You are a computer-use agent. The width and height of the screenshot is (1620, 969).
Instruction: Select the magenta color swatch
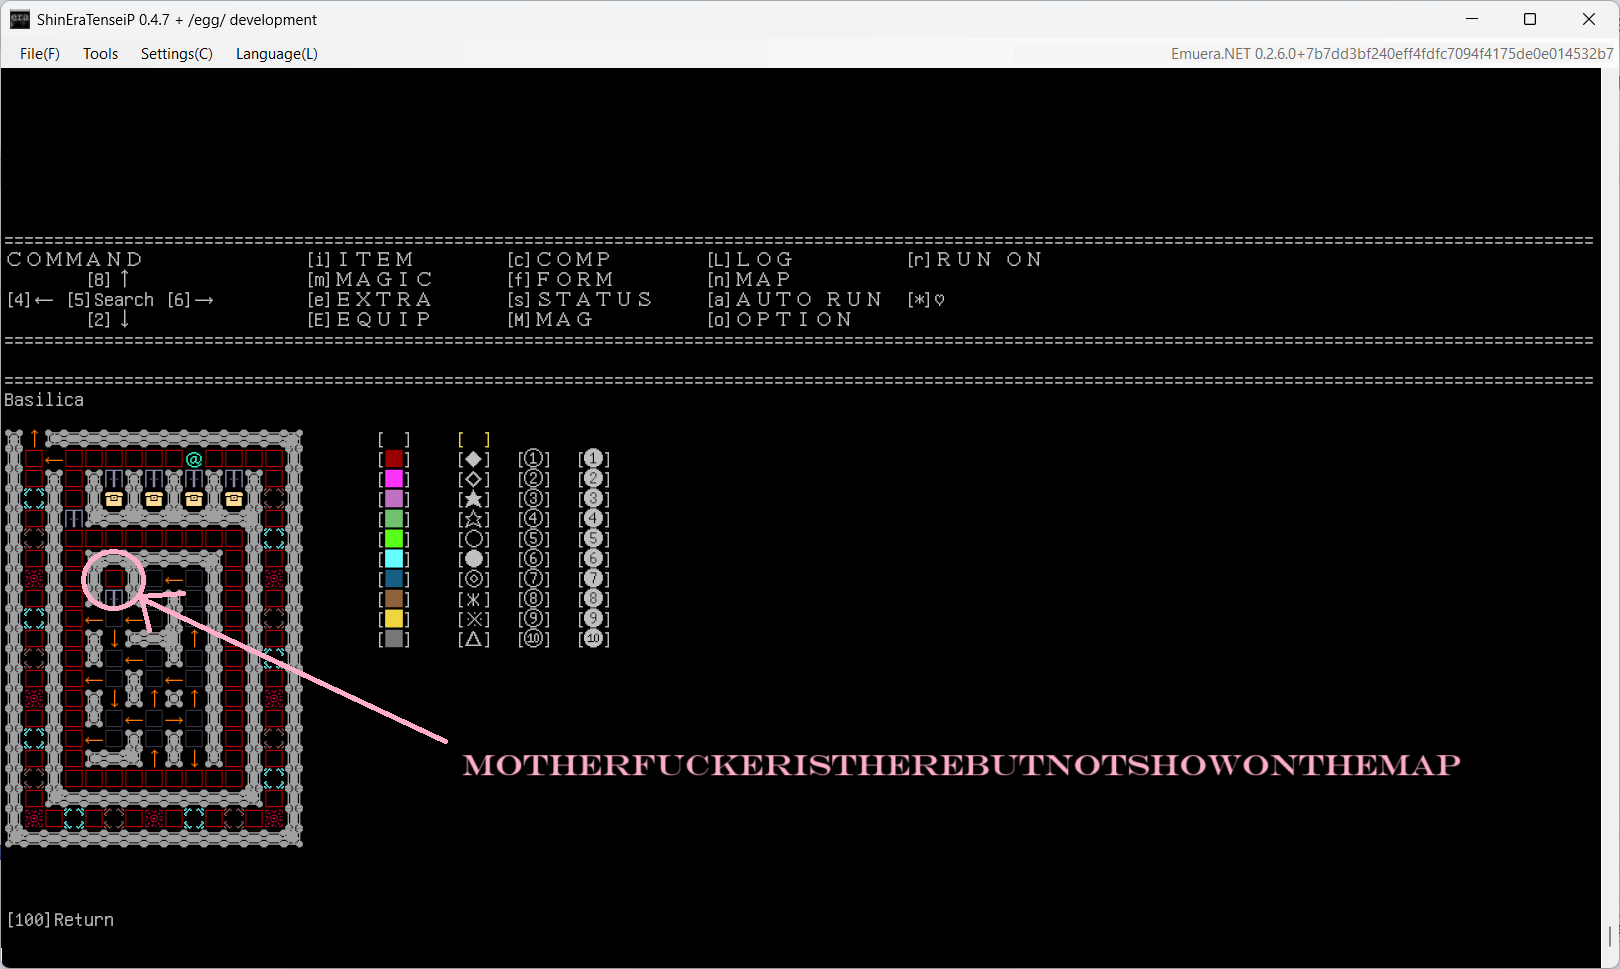pyautogui.click(x=394, y=479)
